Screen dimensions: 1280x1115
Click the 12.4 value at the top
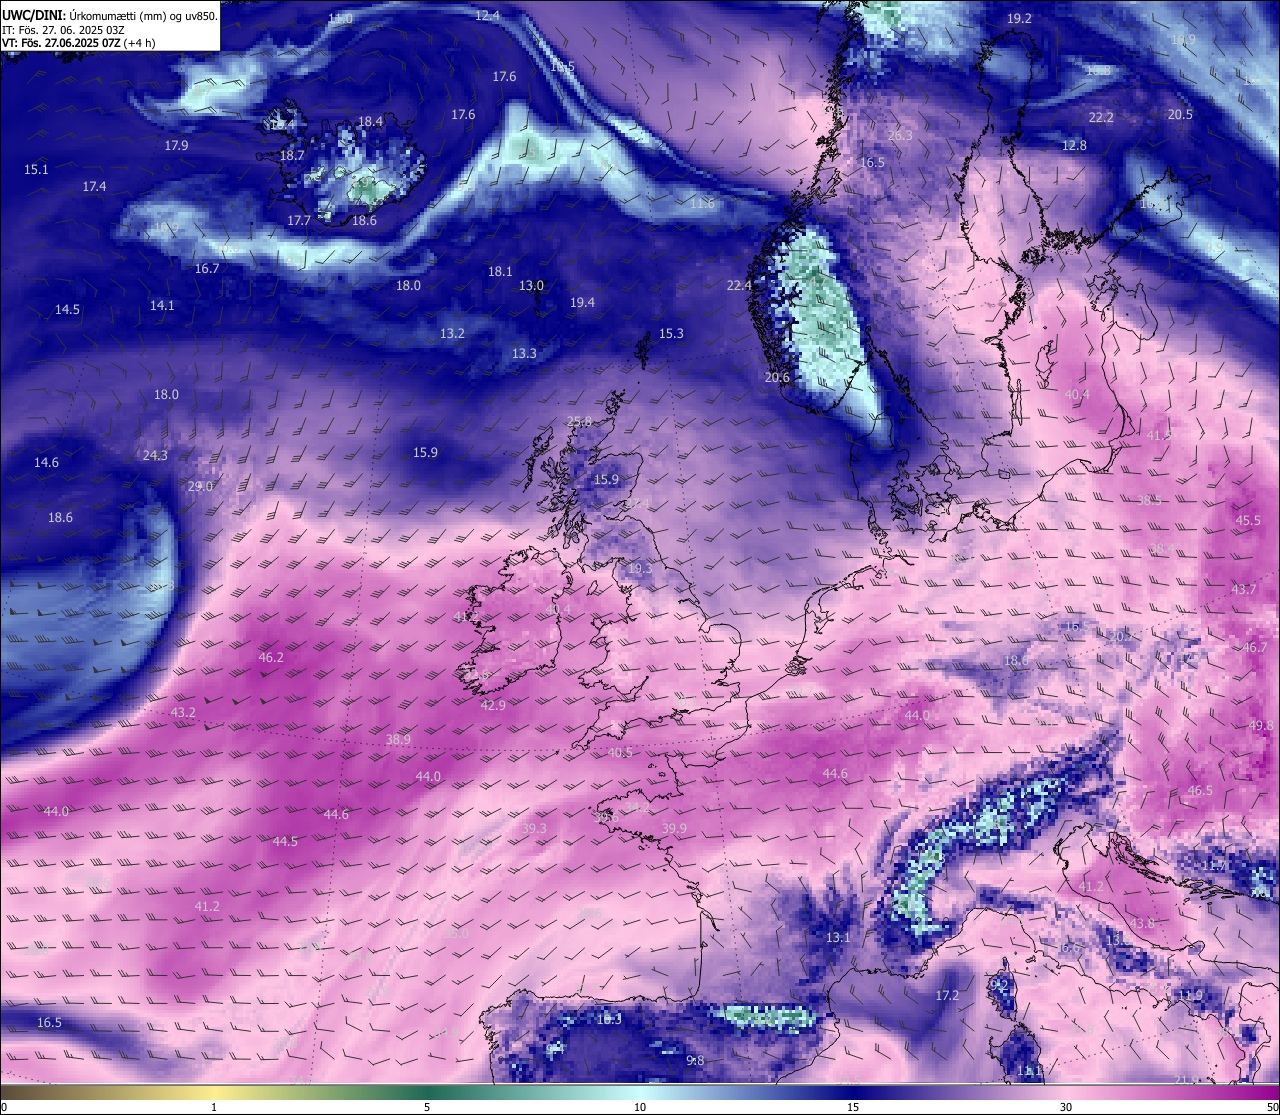click(487, 15)
